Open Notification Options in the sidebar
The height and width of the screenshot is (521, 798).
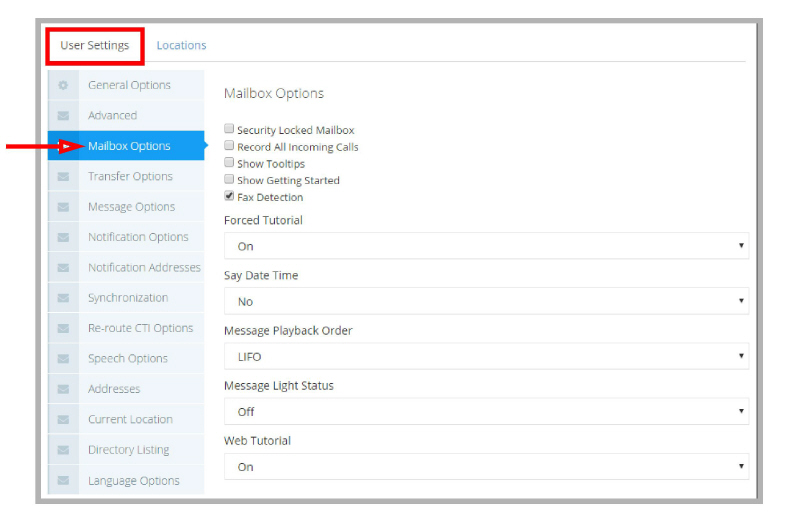click(x=126, y=238)
